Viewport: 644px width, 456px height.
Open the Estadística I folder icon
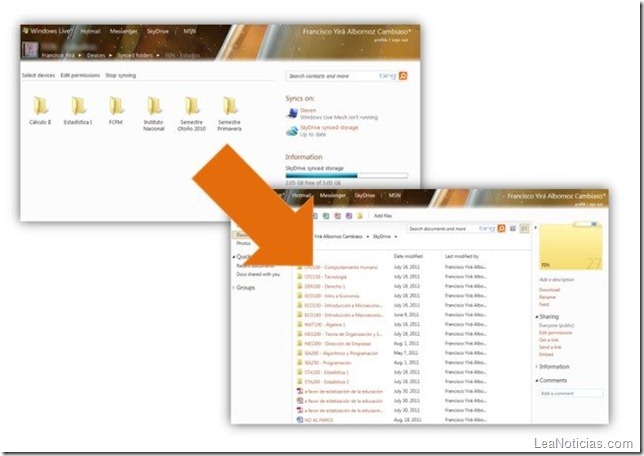(x=78, y=106)
